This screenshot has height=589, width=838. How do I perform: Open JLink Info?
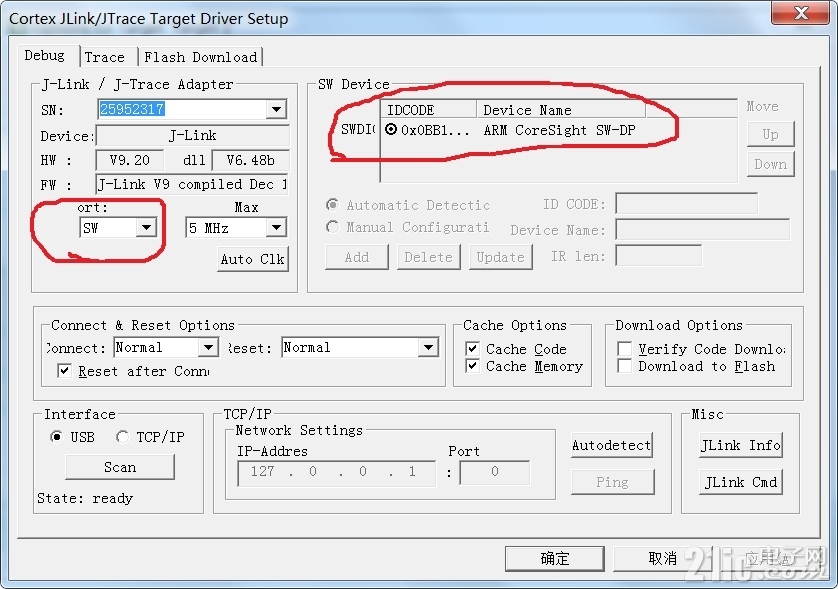741,445
